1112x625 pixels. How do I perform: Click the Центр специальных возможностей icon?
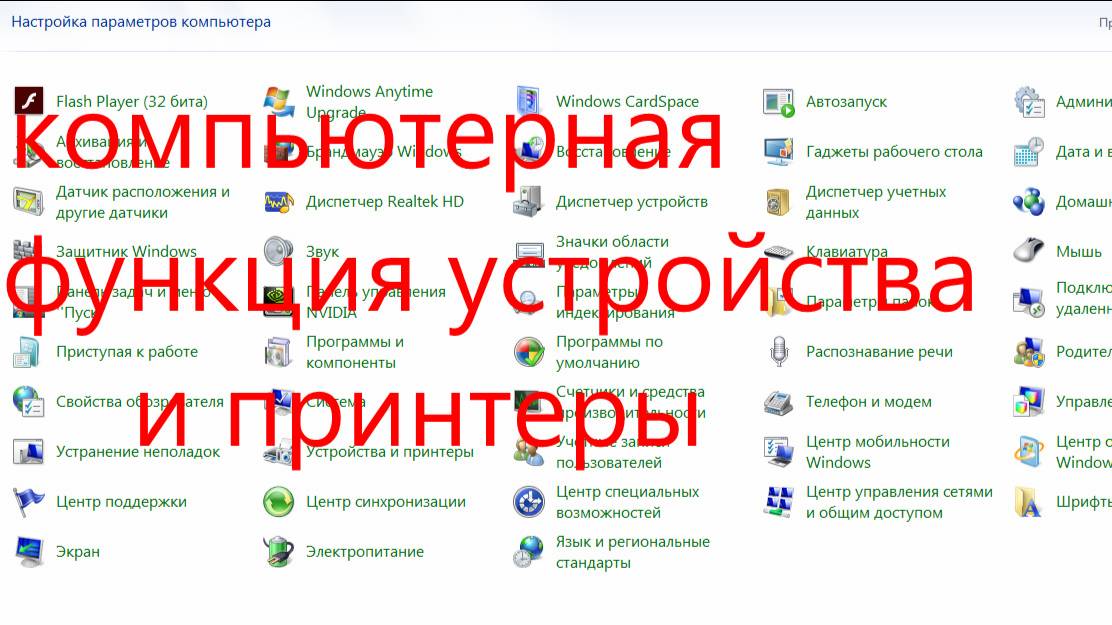pos(529,502)
